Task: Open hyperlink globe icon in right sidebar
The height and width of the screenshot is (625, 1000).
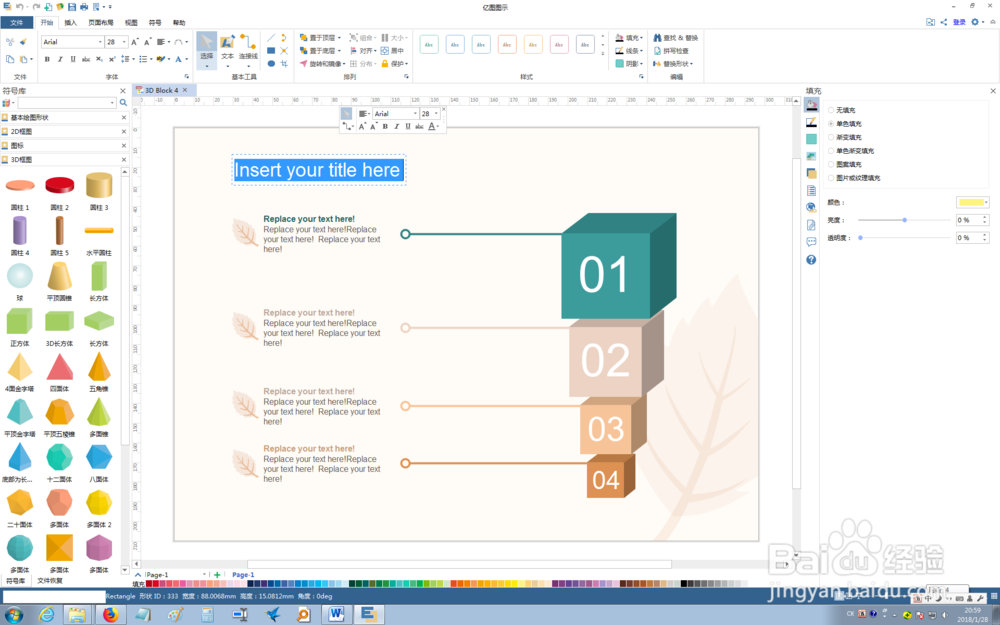Action: point(811,207)
